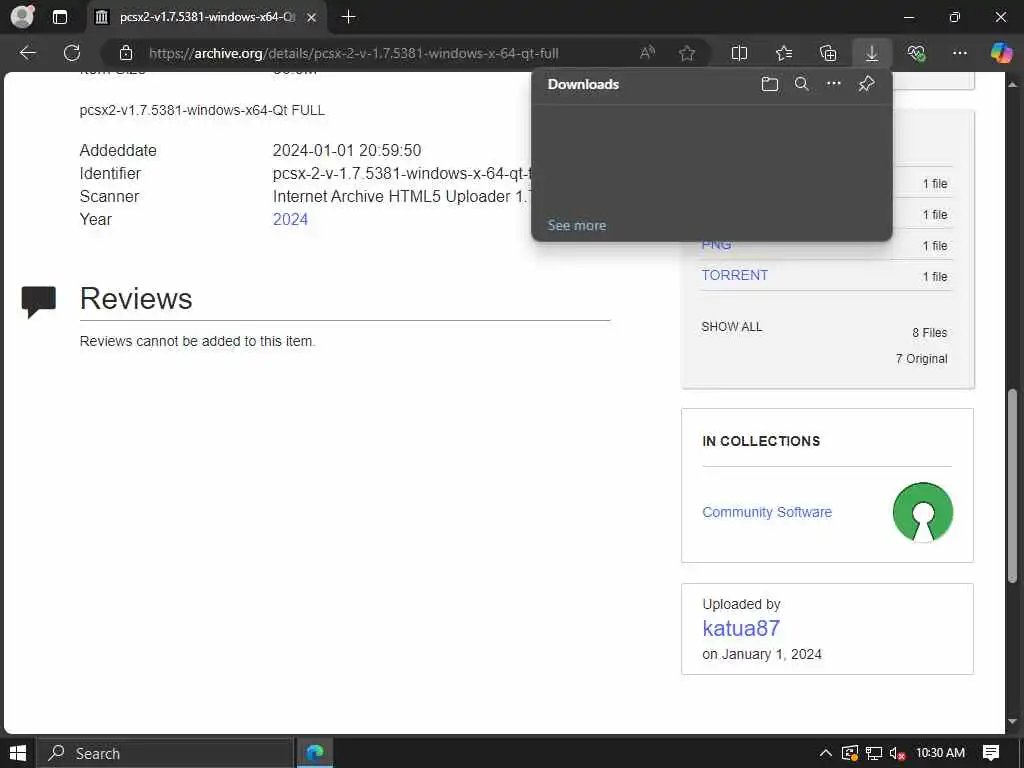Click the scrollbar down arrow
Viewport: 1024px width, 768px height.
1012,722
